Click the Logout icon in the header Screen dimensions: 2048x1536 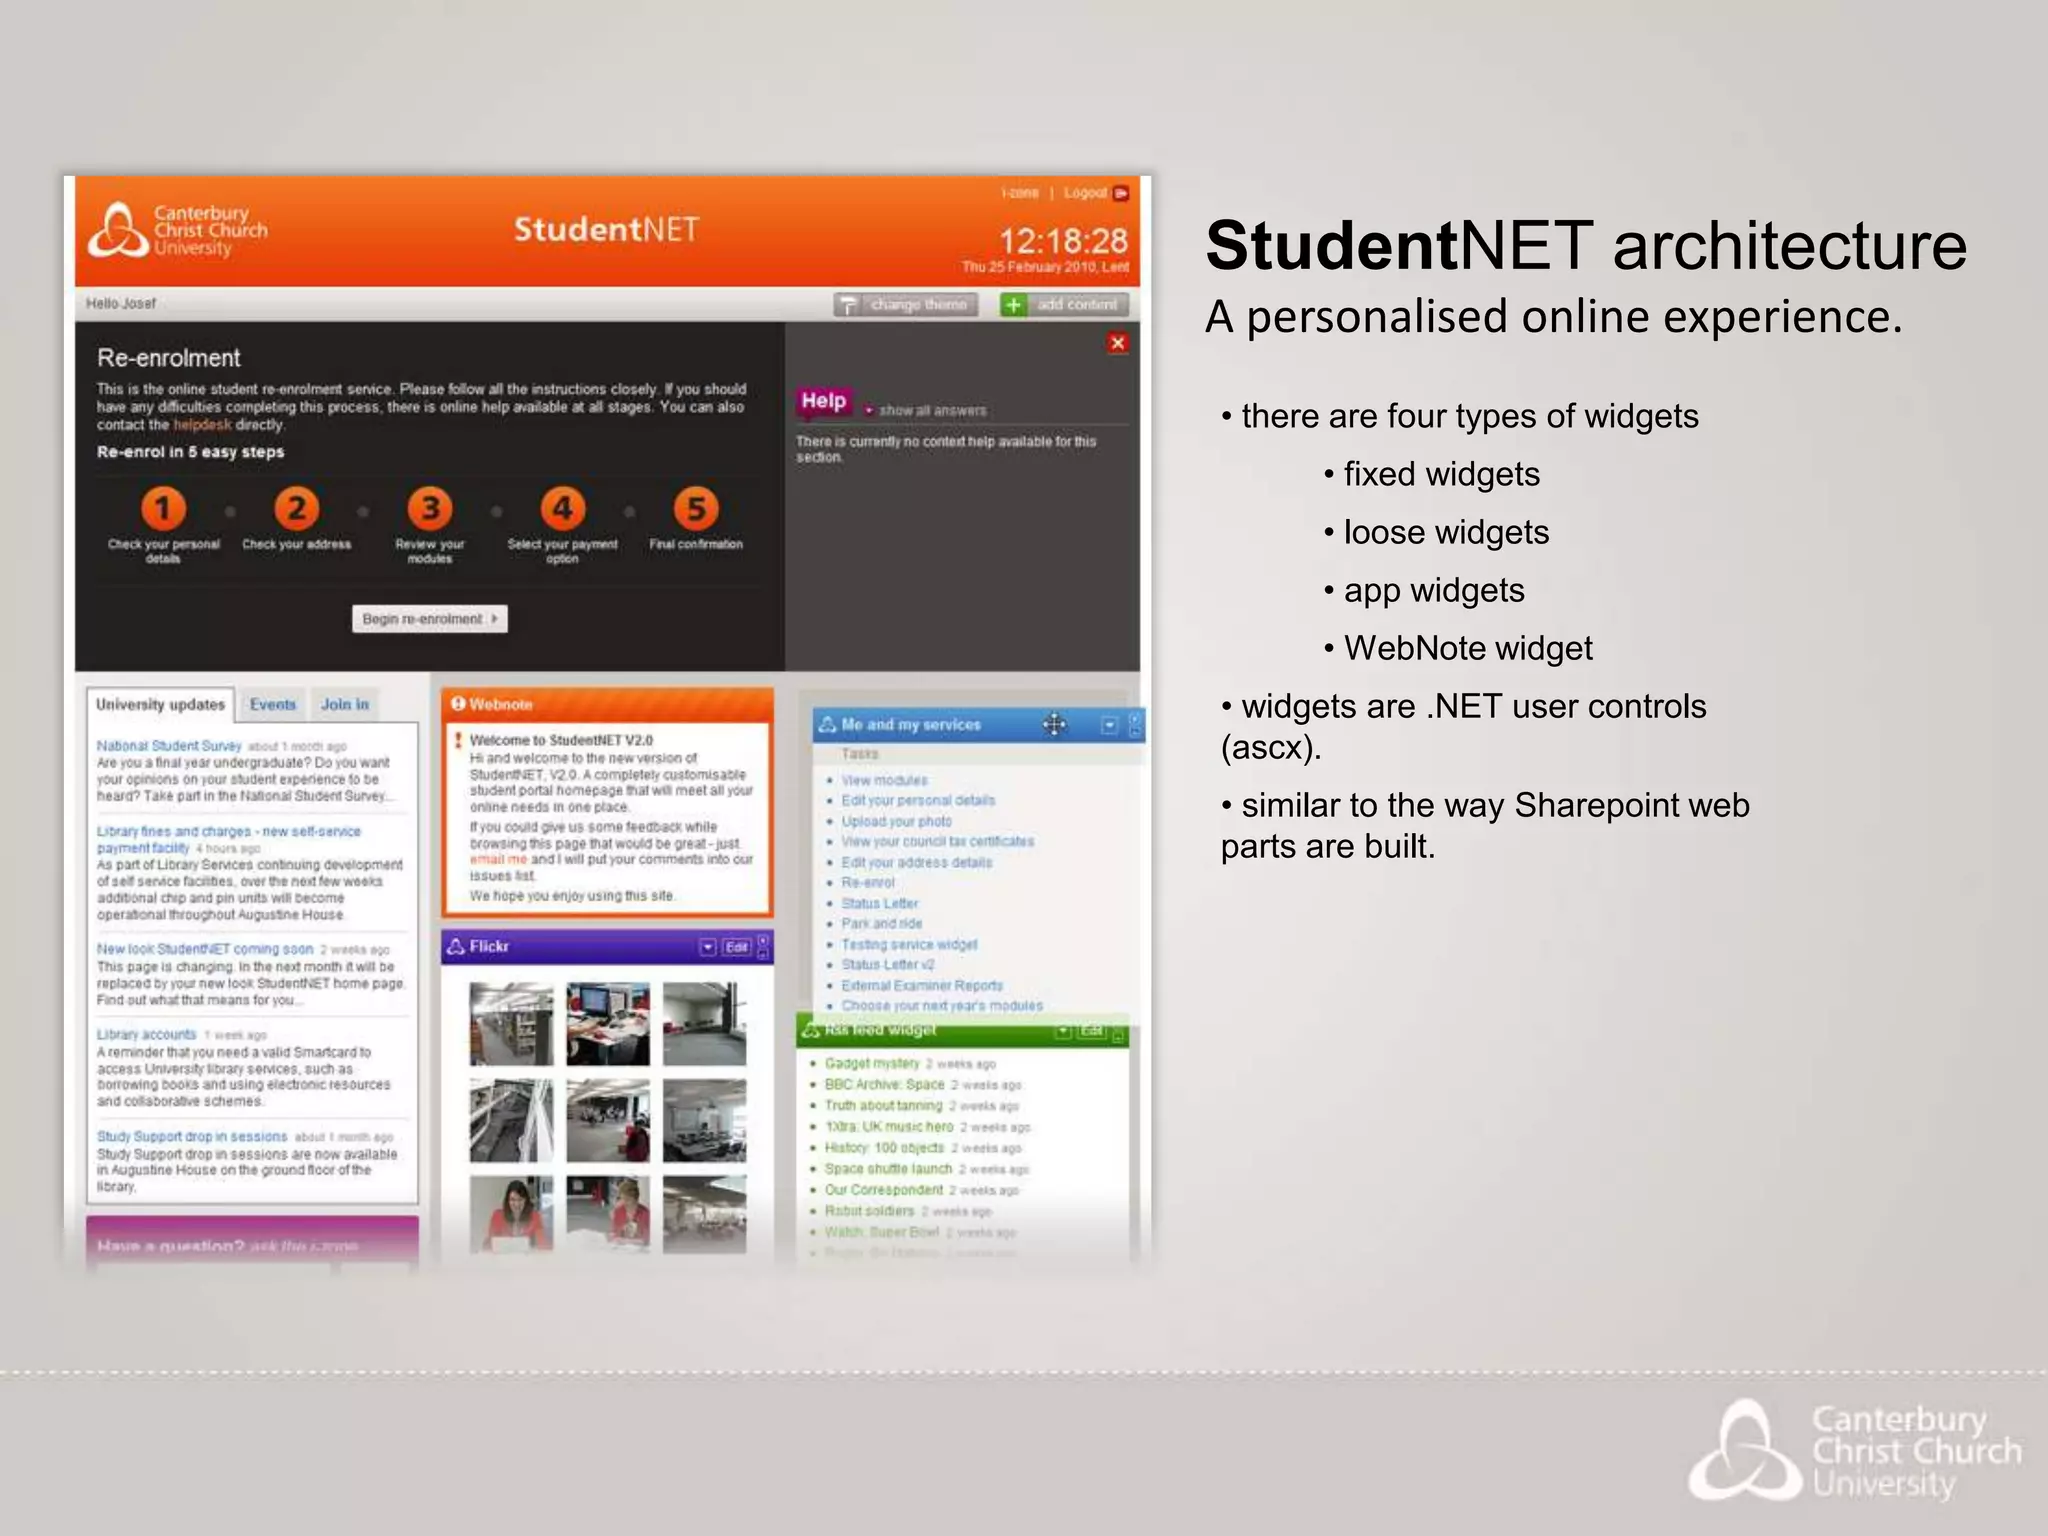pyautogui.click(x=1121, y=193)
